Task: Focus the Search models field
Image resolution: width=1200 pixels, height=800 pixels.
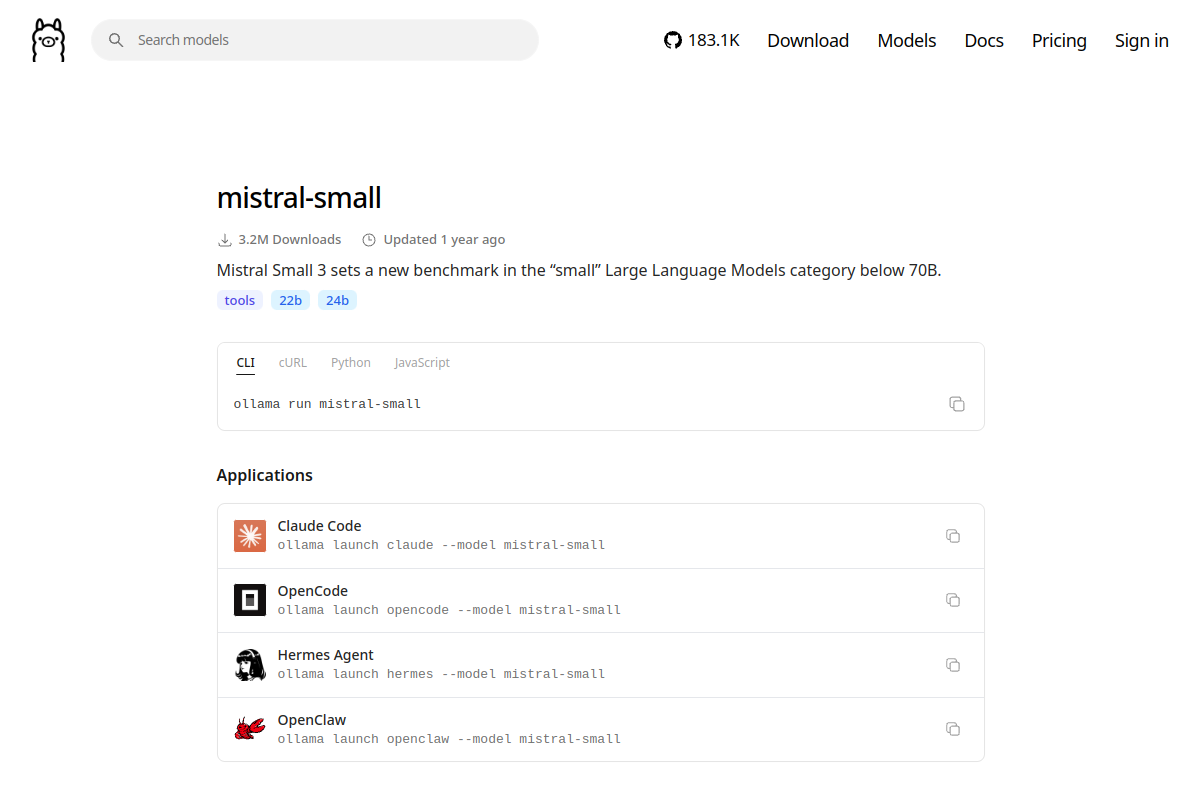Action: [x=315, y=40]
